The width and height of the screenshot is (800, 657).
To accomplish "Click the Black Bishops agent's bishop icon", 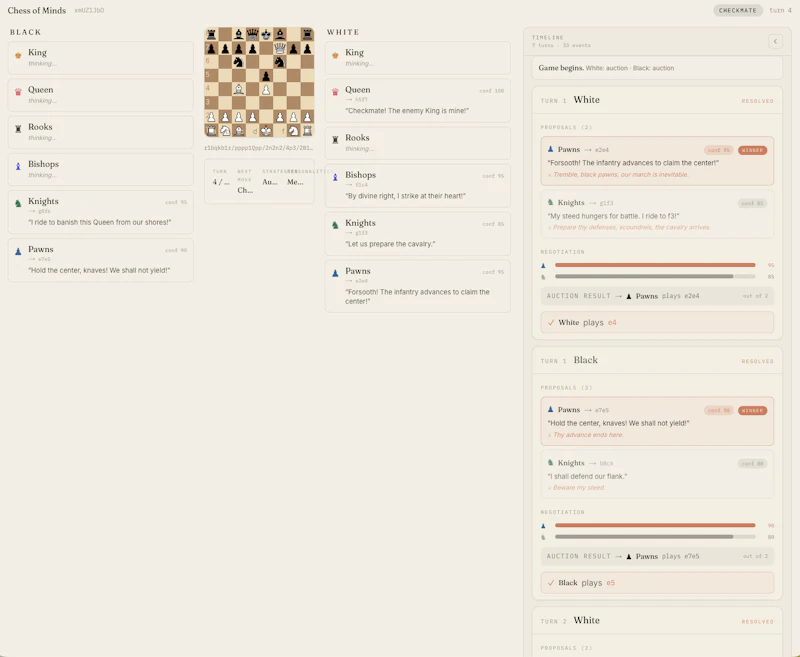I will 18,167.
